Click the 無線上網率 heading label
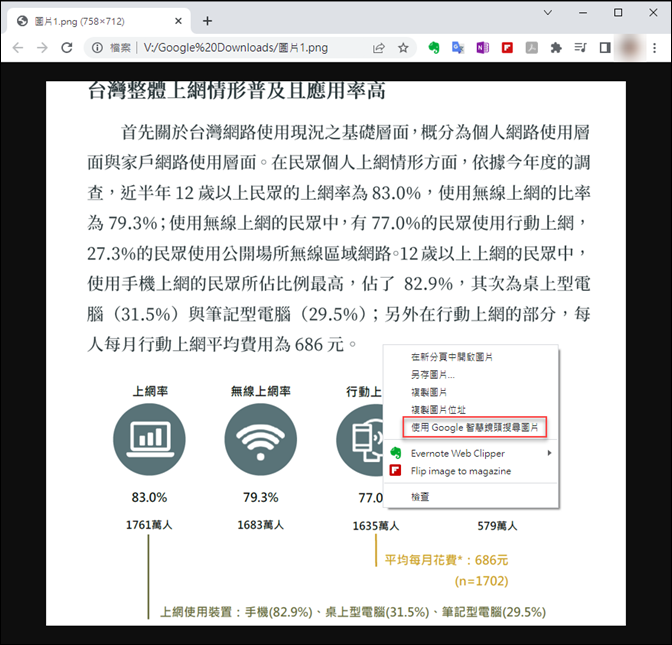 pyautogui.click(x=261, y=391)
